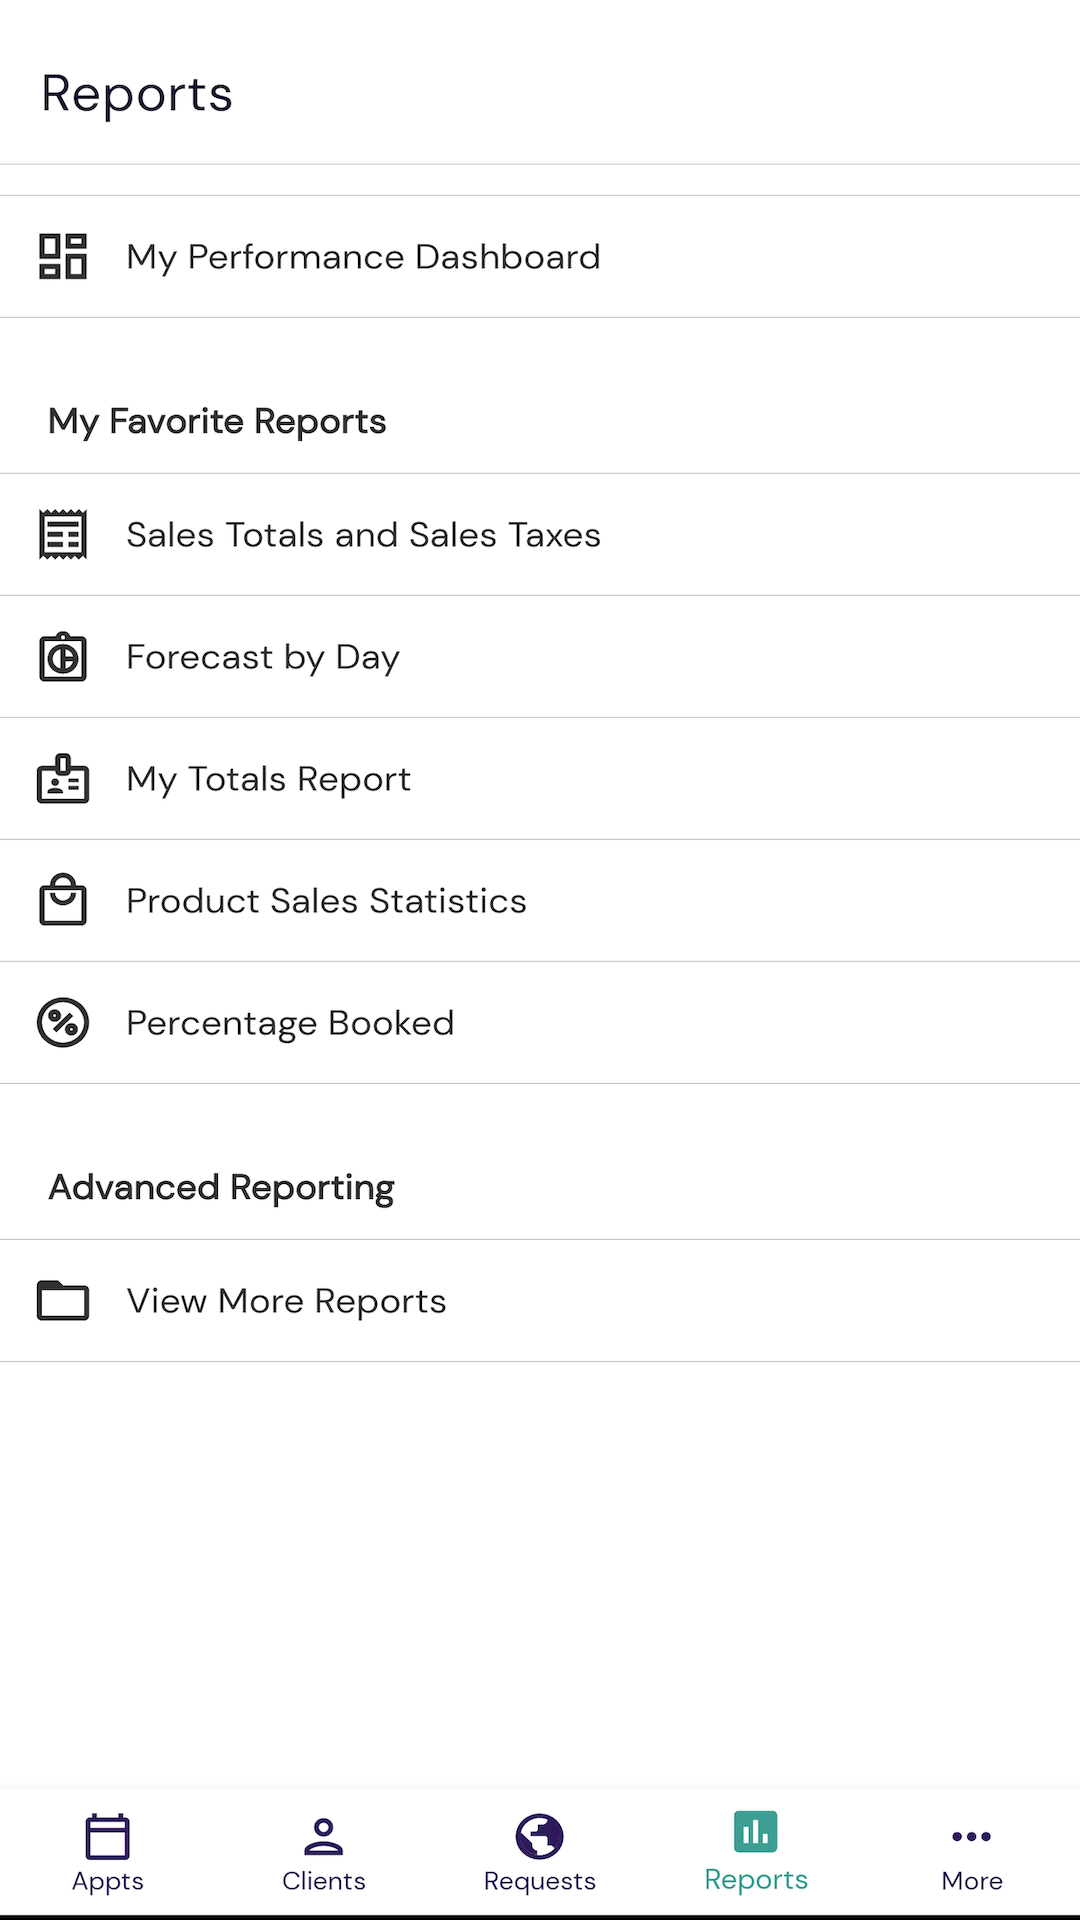Tap the ID badge icon for My Totals

63,779
